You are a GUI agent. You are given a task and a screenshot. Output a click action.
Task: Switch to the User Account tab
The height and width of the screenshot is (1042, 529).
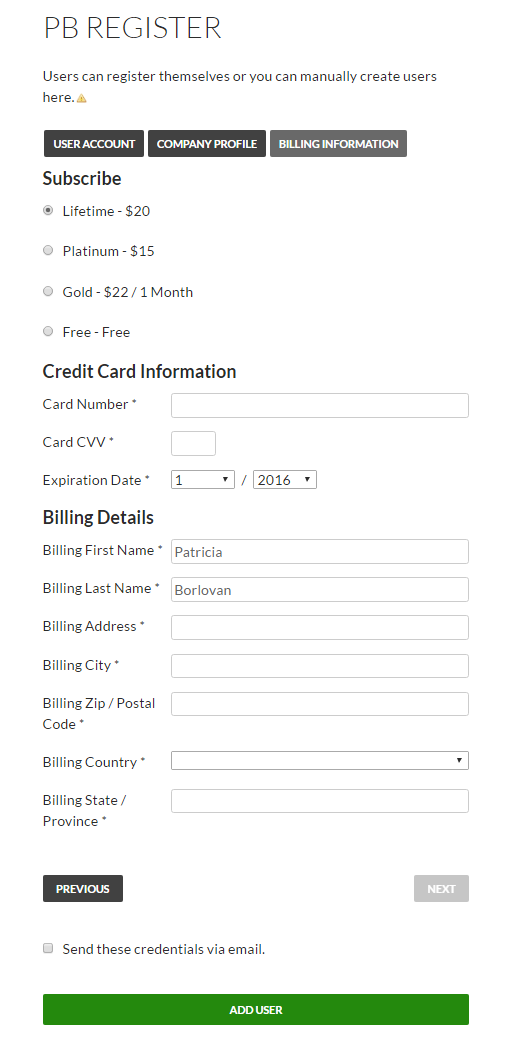(x=94, y=144)
